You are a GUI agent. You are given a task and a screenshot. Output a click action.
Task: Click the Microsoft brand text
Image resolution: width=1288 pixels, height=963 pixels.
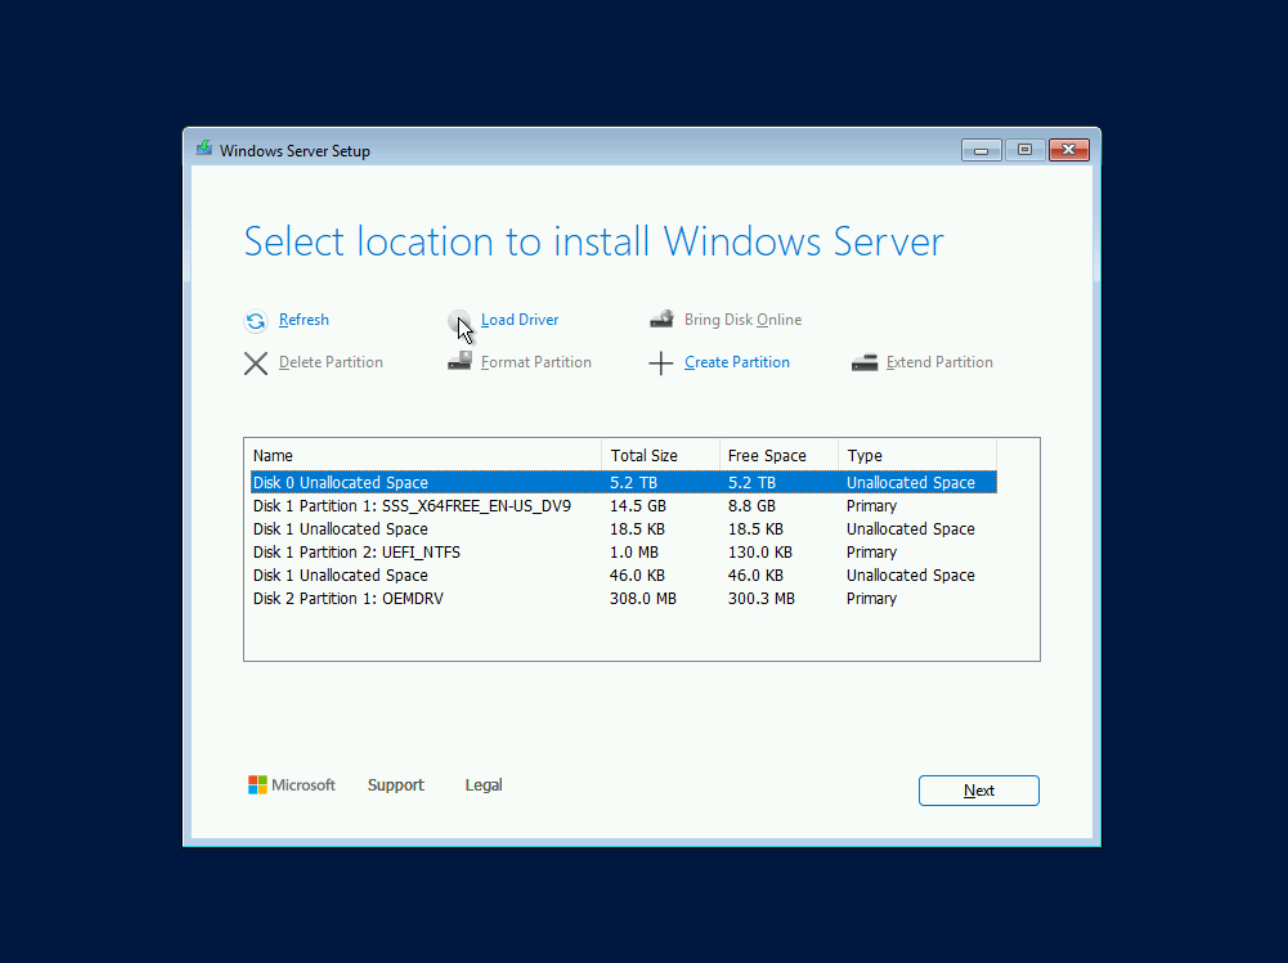click(303, 785)
